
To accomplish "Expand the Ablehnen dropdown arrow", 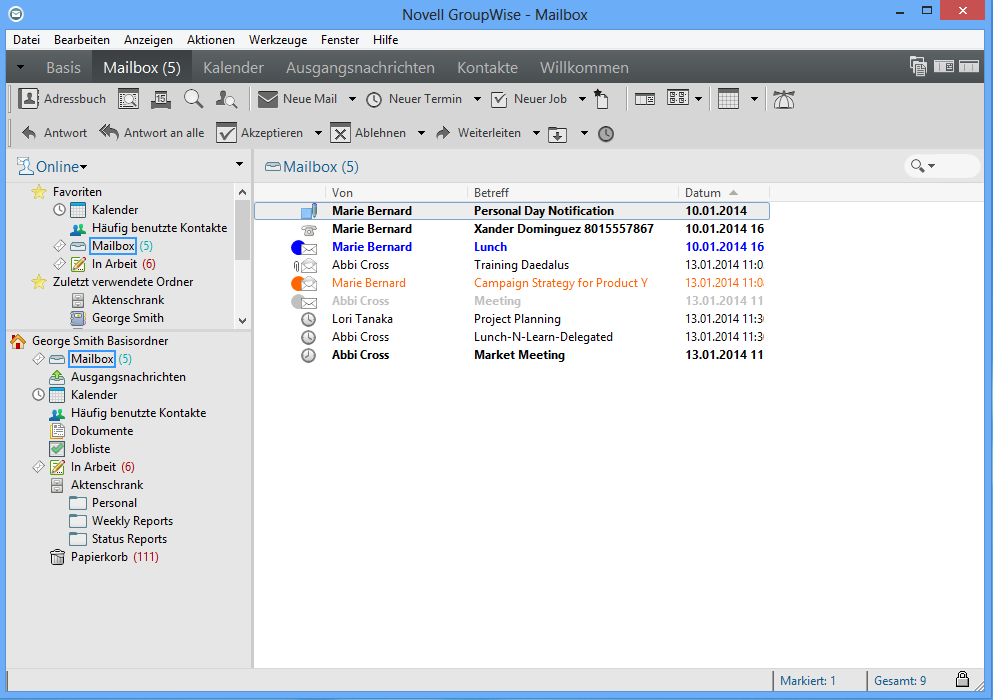I will point(421,133).
